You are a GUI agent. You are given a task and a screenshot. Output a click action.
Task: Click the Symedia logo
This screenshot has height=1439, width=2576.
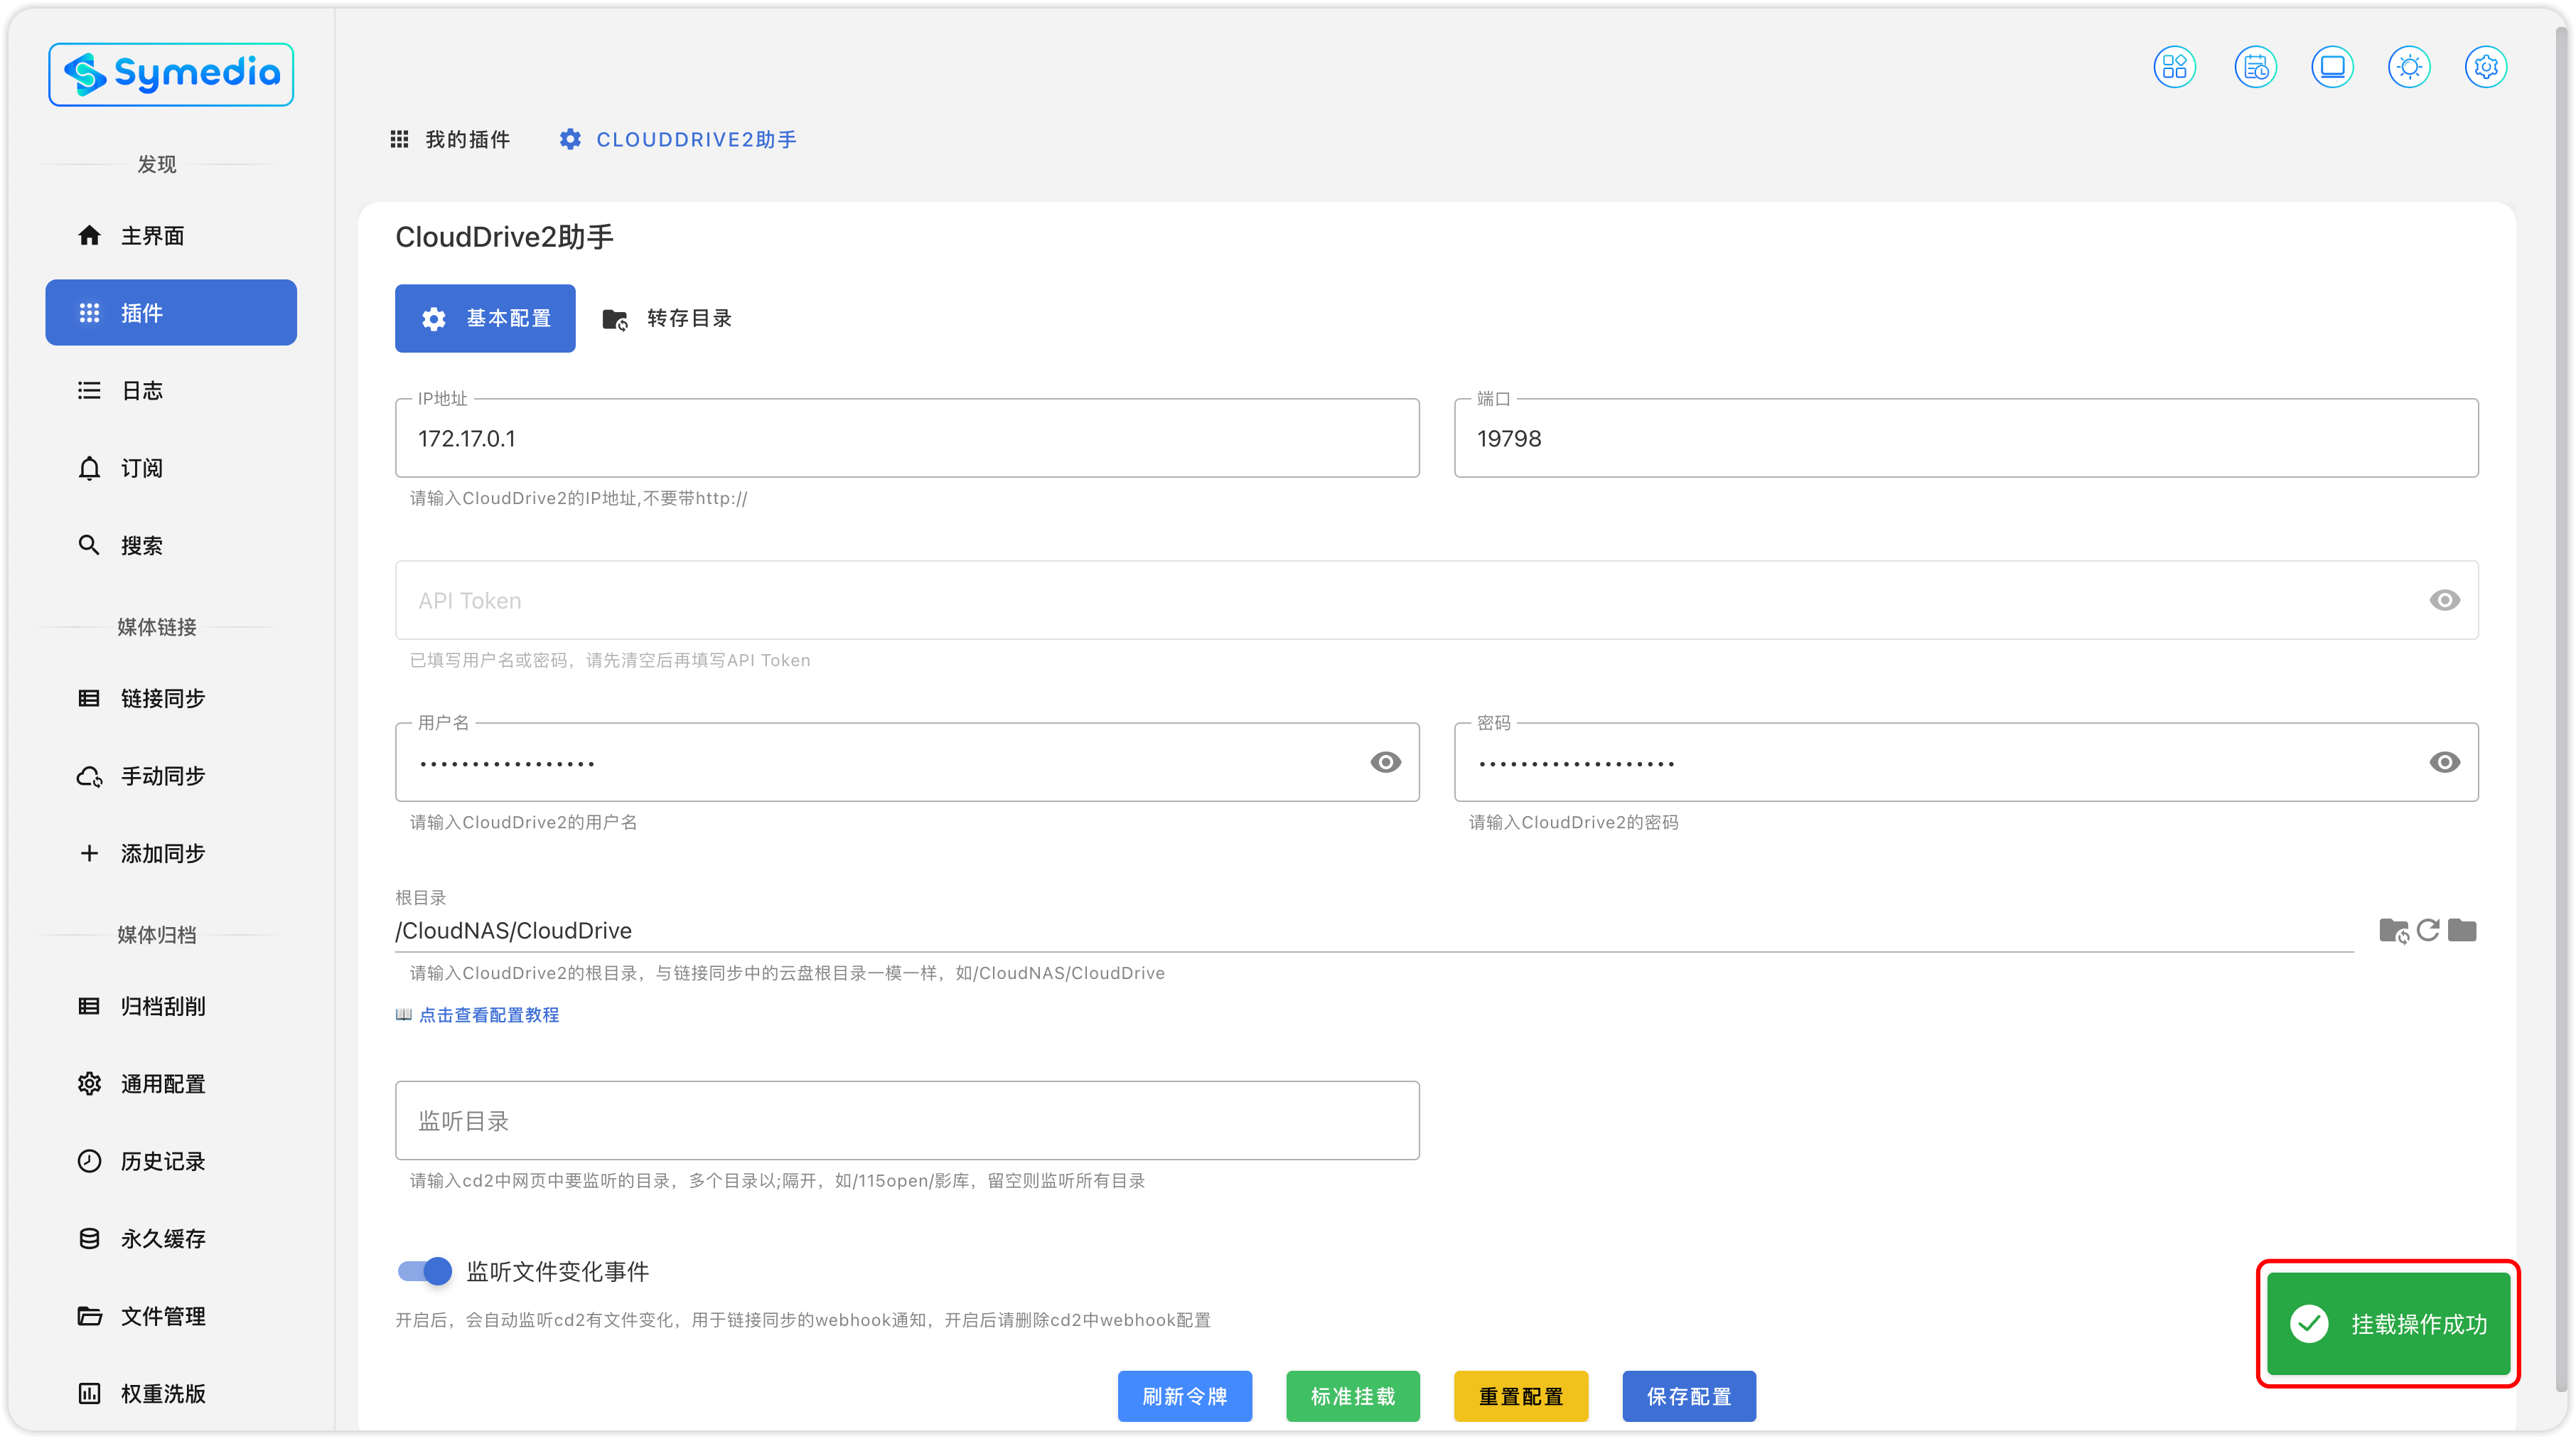(x=171, y=74)
